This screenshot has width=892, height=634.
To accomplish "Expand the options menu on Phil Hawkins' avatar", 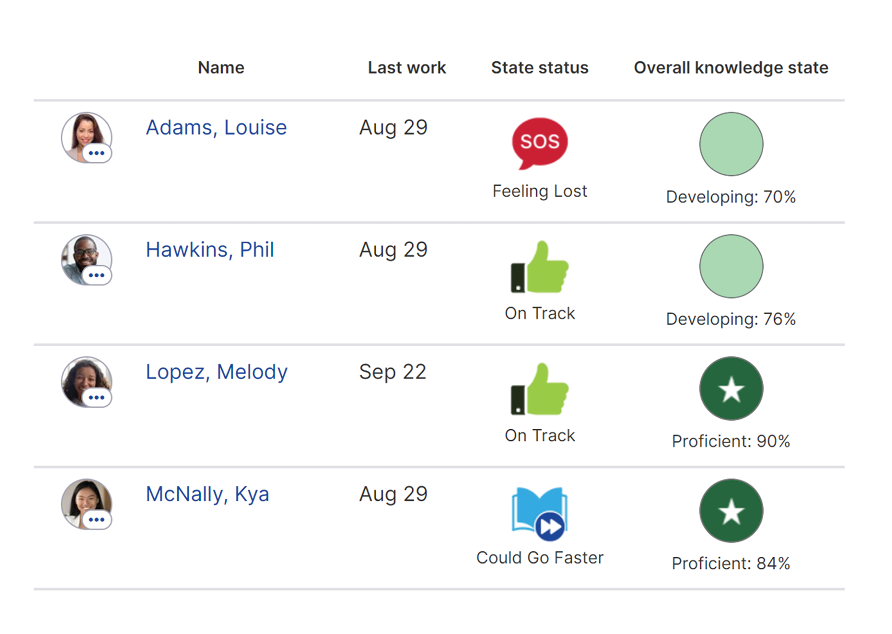I will coord(95,275).
